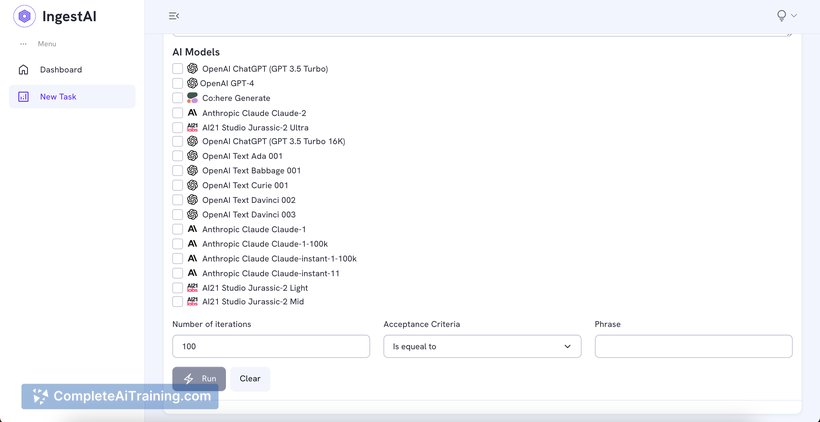The image size is (820, 422).
Task: Focus the Number of iterations field
Action: (x=271, y=346)
